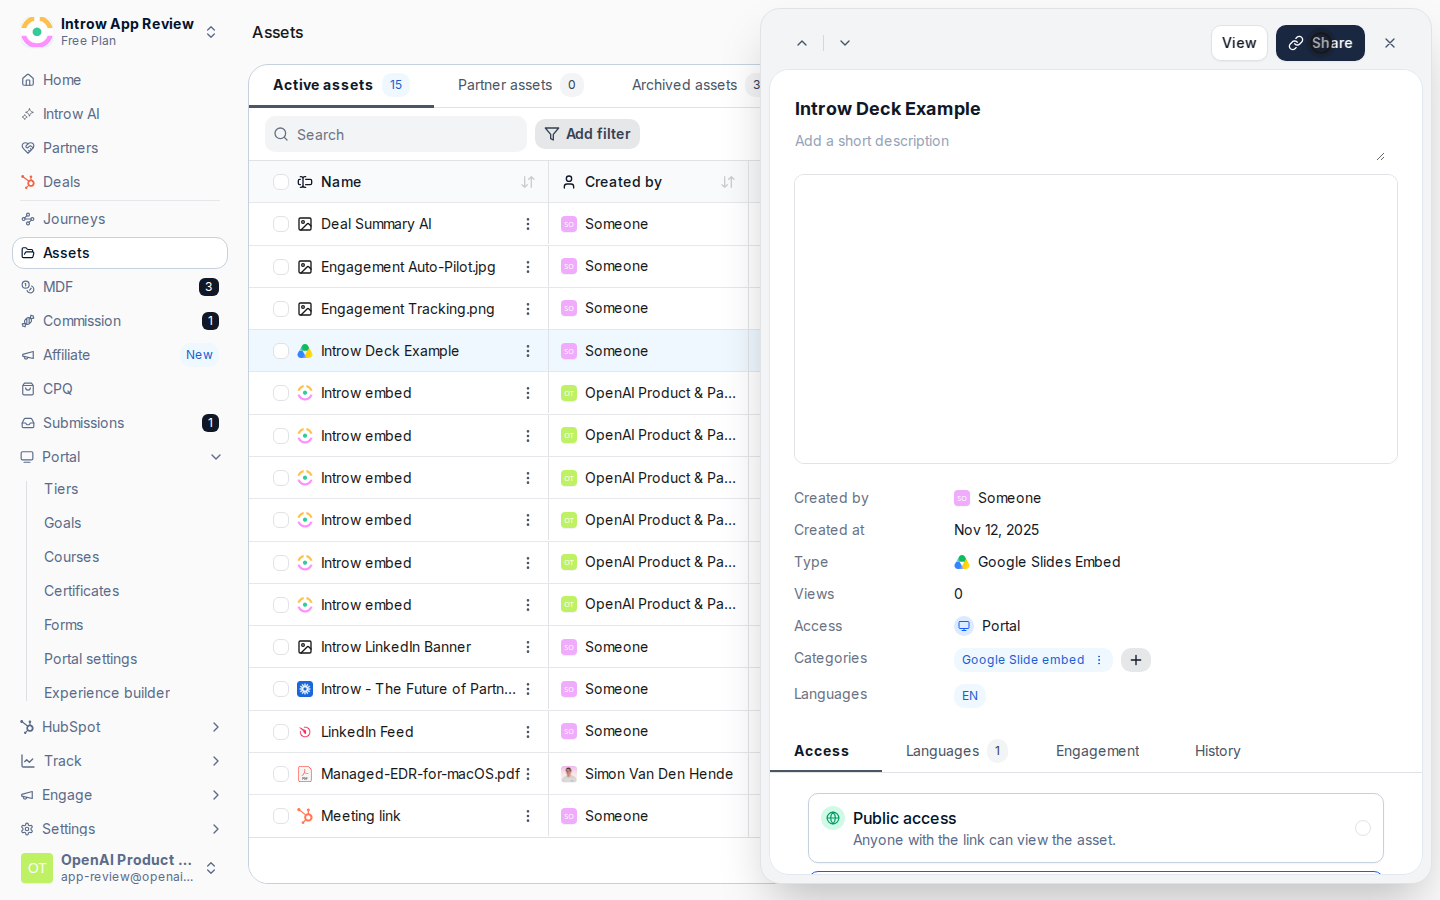Open Deals with HubSpot icon
Screen dimensions: 1440x900
point(120,182)
